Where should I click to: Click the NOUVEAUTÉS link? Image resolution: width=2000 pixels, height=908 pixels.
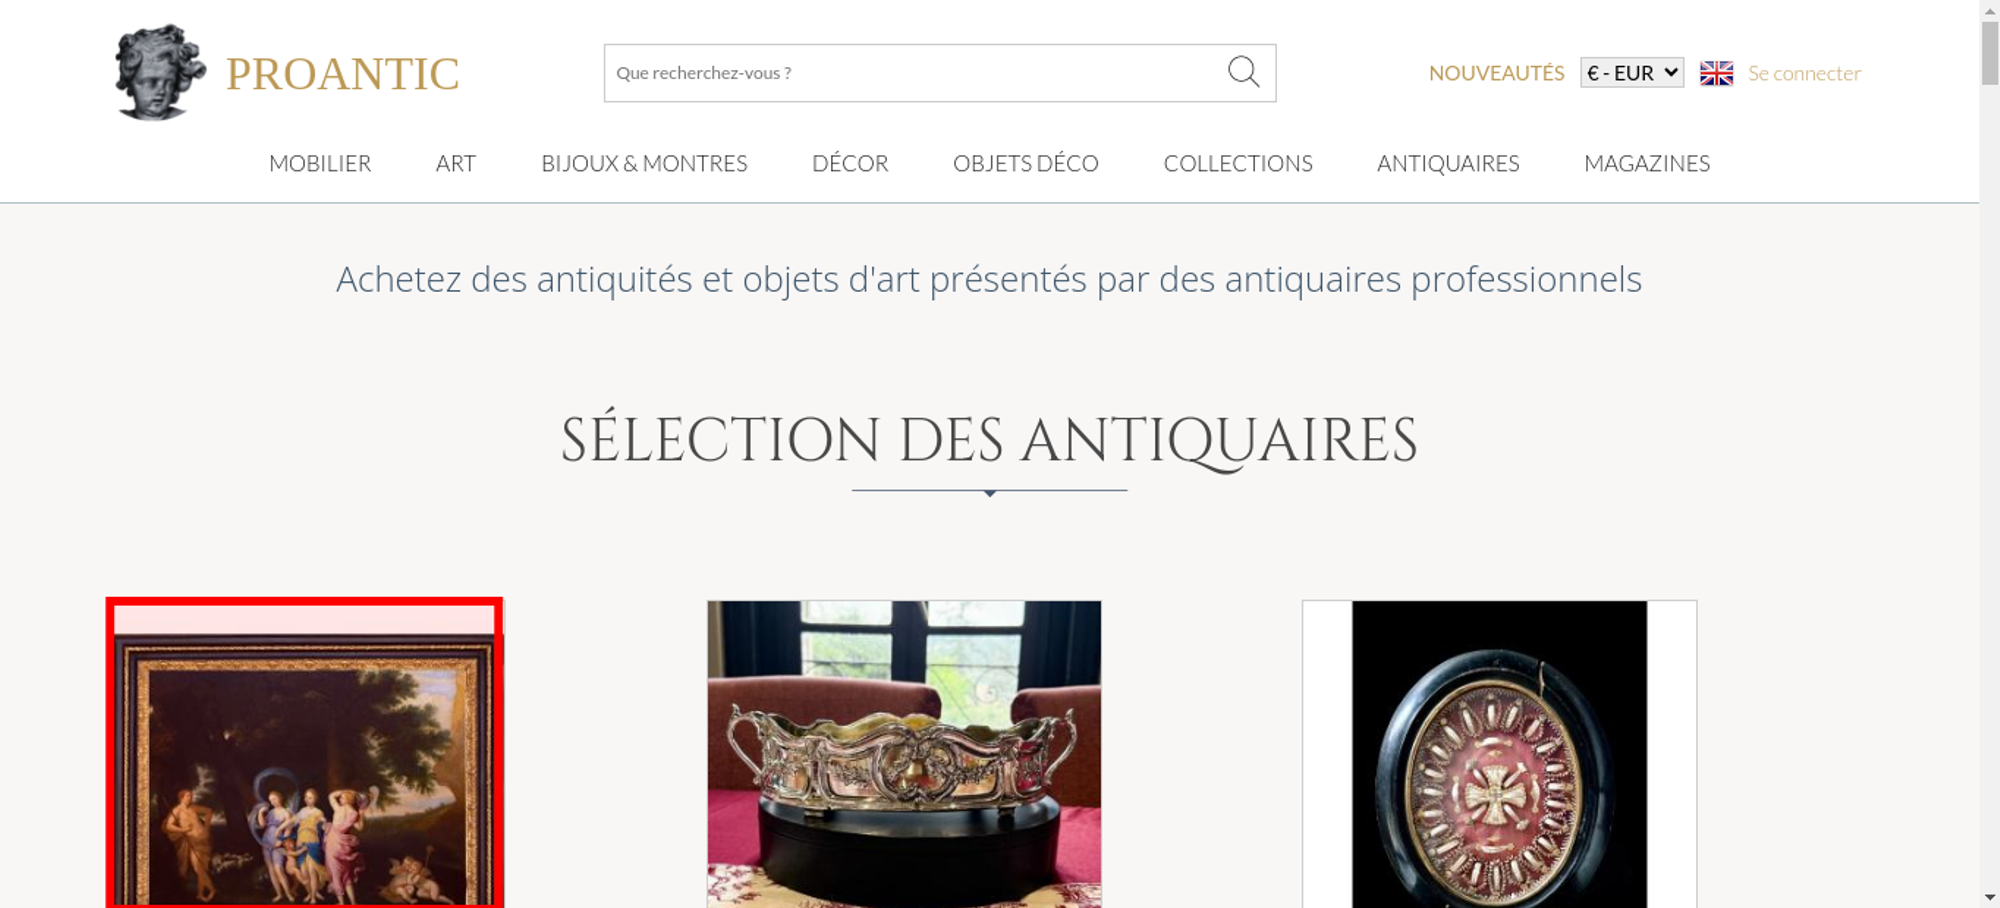(x=1496, y=73)
